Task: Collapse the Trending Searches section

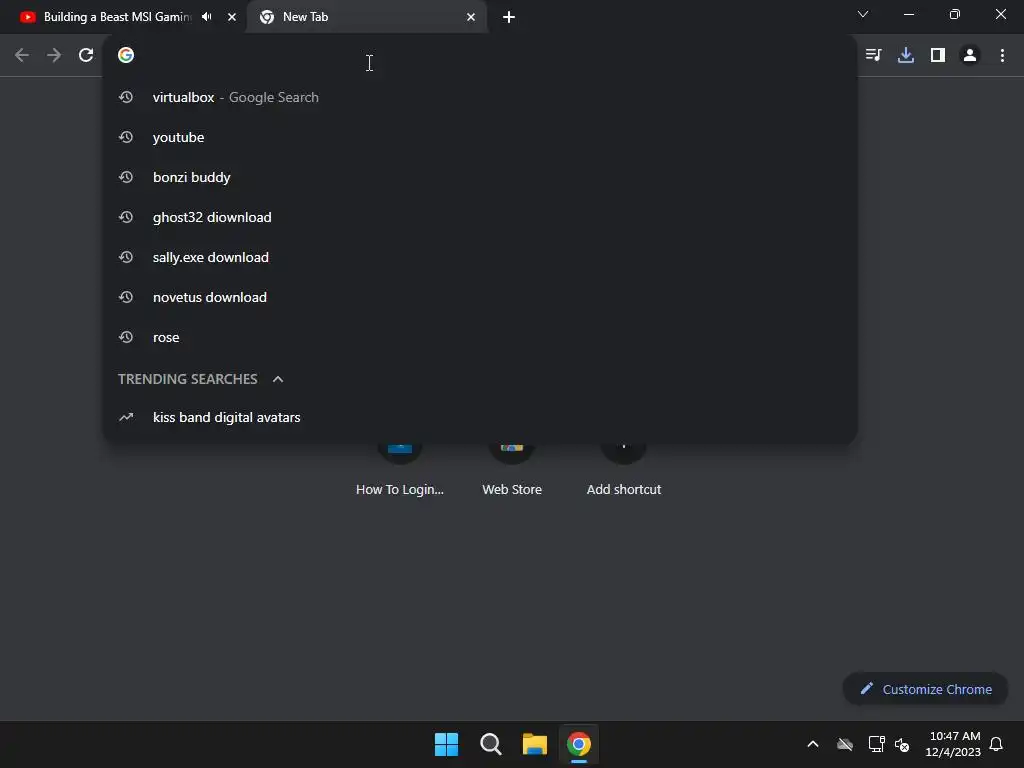Action: 278,379
